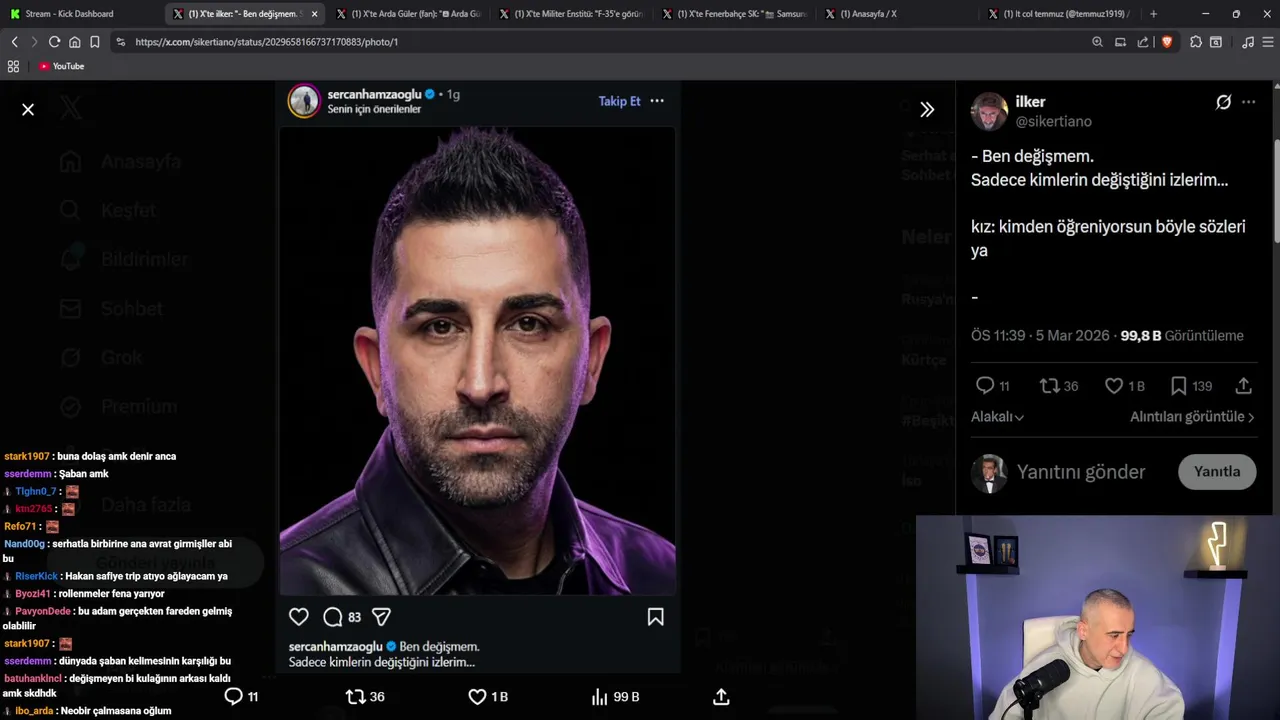Image resolution: width=1280 pixels, height=720 pixels.
Task: Close the active X'te ilker tab
Action: [314, 14]
